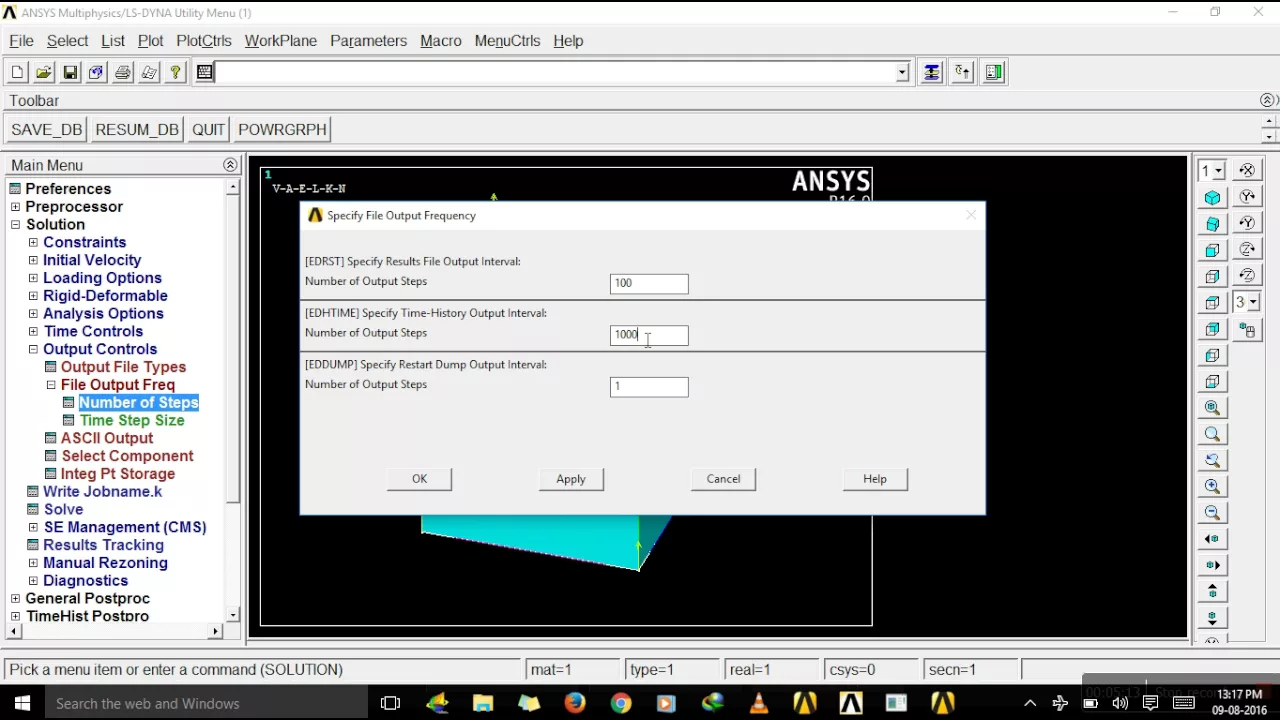This screenshot has height=720, width=1280.
Task: Click the Open ANSYS File folder icon
Action: click(x=43, y=72)
